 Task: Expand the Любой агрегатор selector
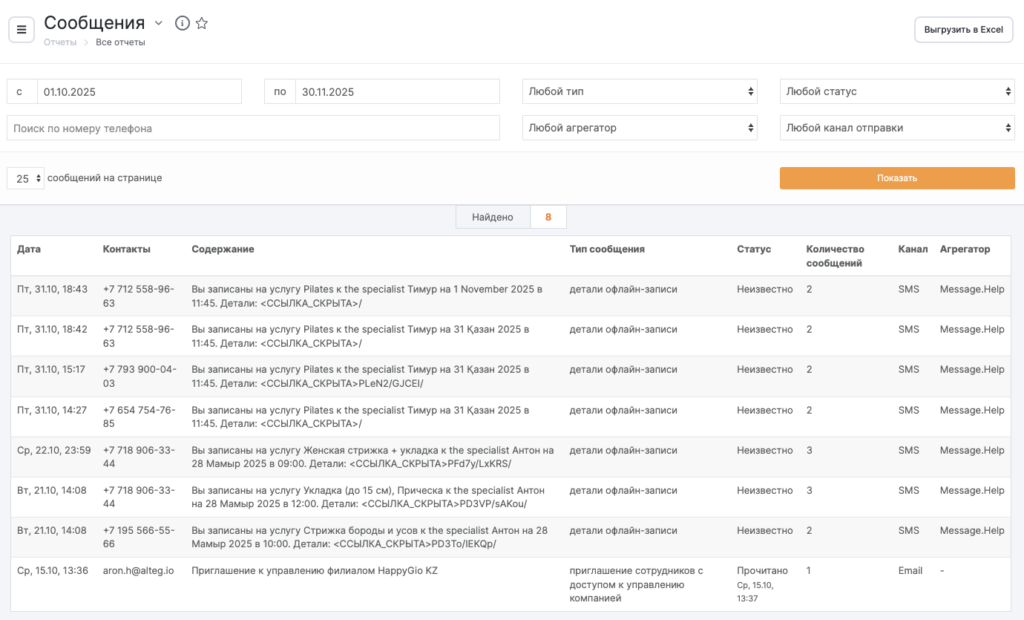[x=640, y=128]
